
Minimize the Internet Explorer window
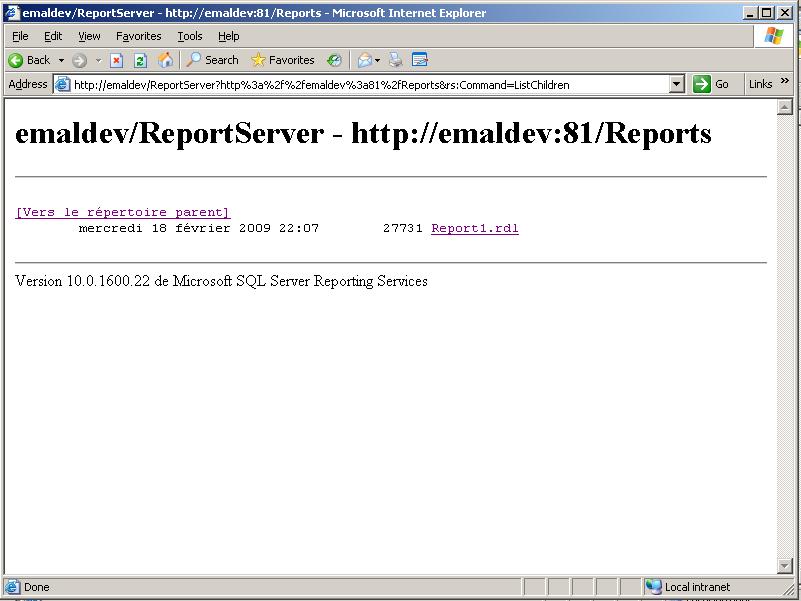pos(749,13)
